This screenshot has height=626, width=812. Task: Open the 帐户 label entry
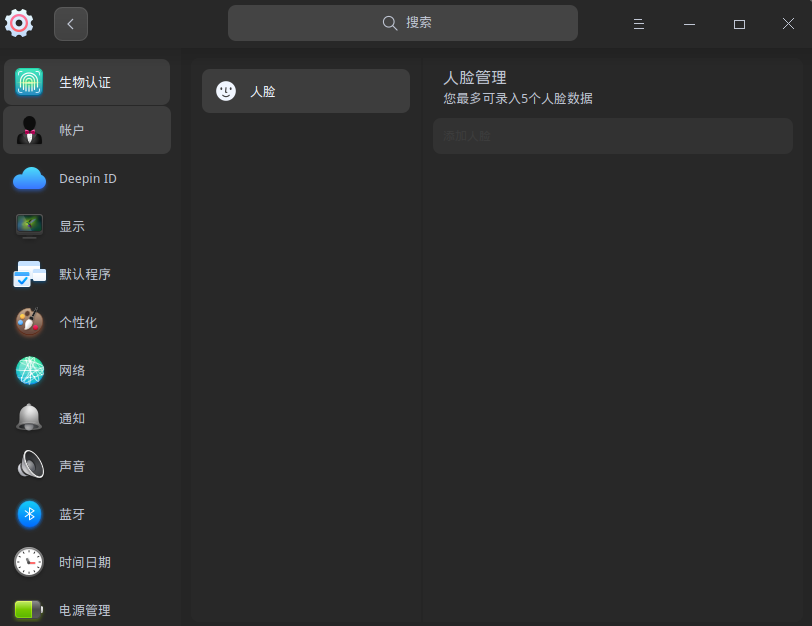pyautogui.click(x=71, y=130)
